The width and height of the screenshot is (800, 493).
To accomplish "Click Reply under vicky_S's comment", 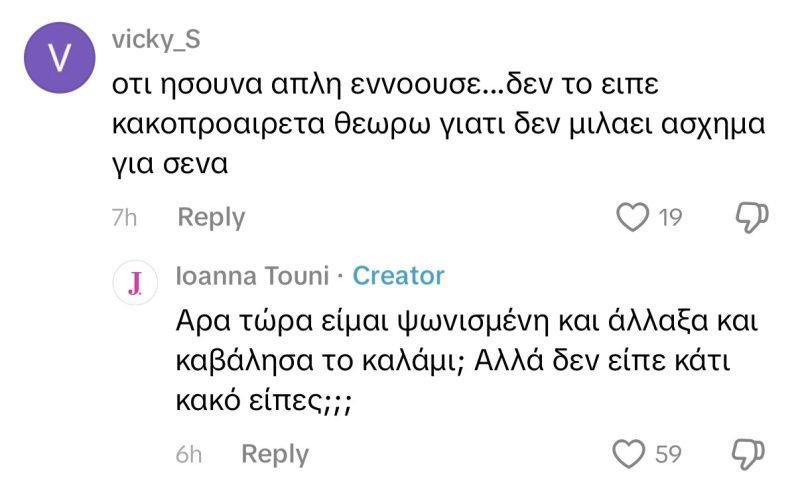I will pyautogui.click(x=211, y=217).
